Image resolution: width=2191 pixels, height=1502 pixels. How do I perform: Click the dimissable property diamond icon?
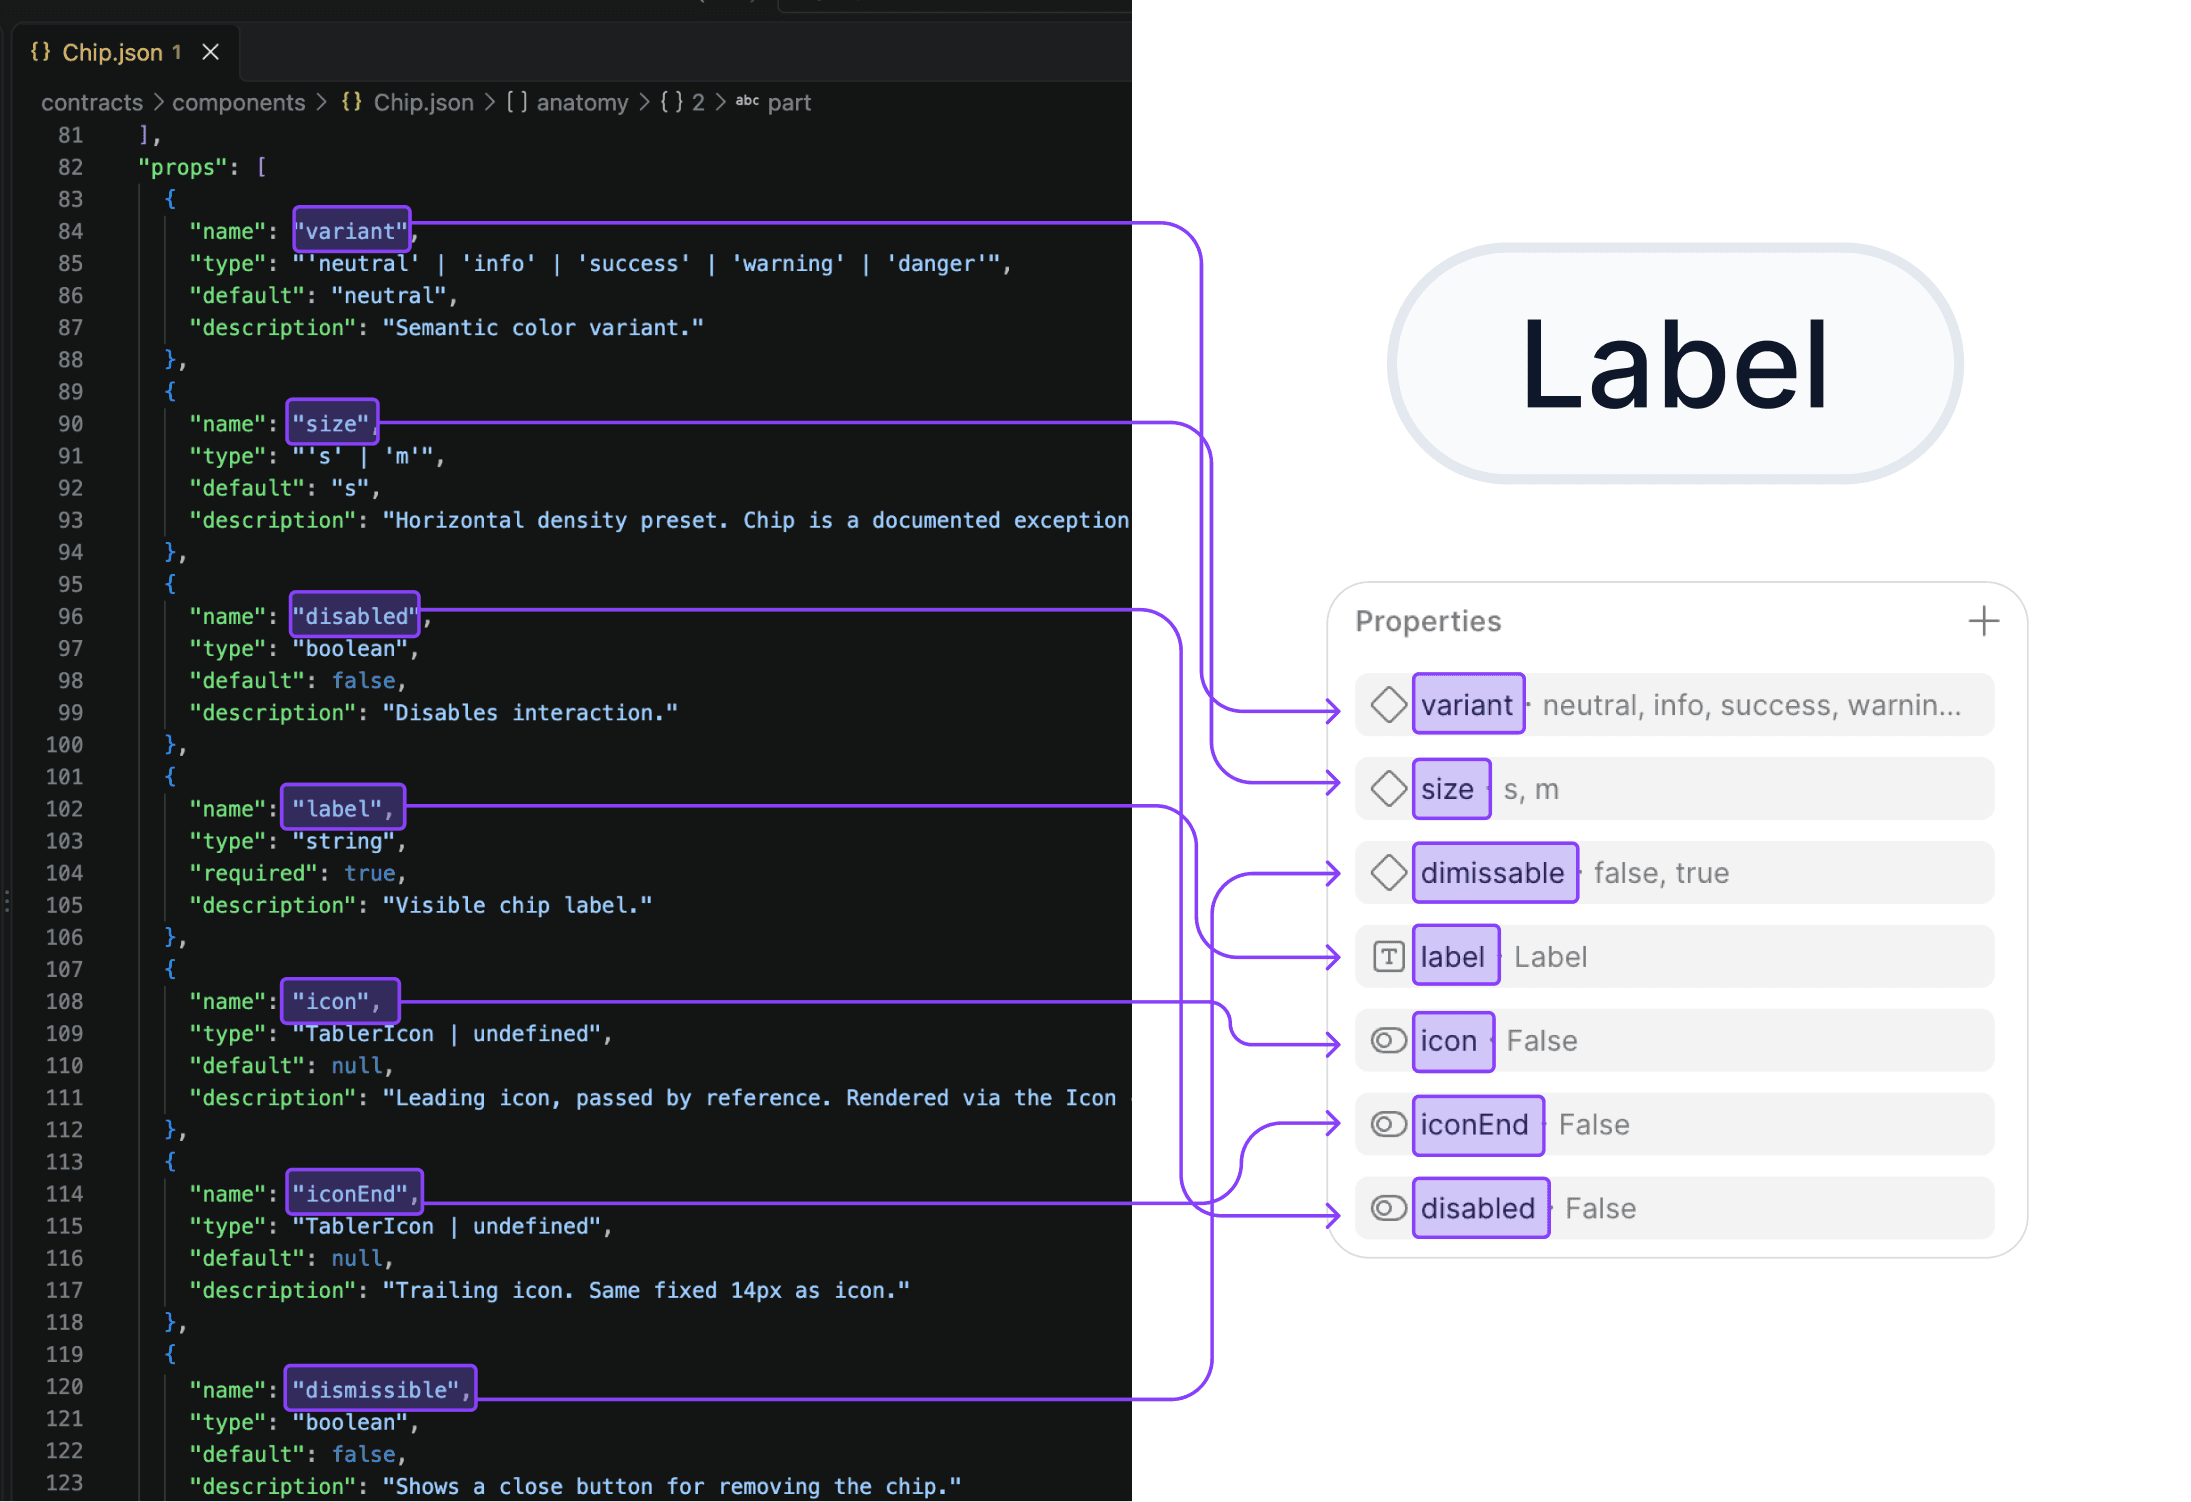(x=1388, y=873)
